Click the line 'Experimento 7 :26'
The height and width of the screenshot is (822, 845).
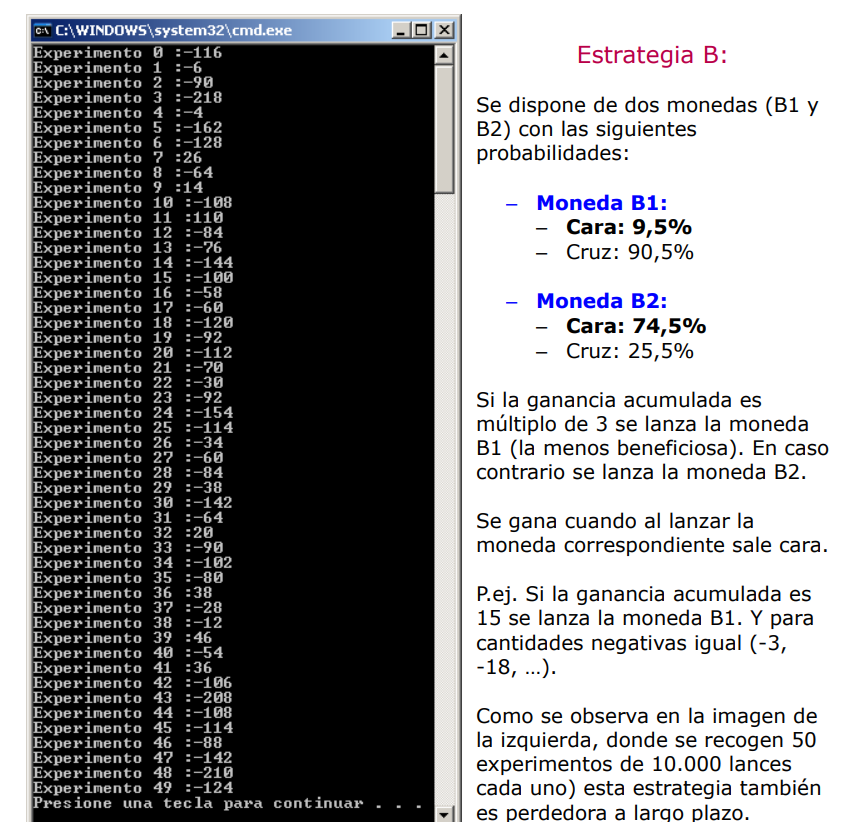[117, 158]
